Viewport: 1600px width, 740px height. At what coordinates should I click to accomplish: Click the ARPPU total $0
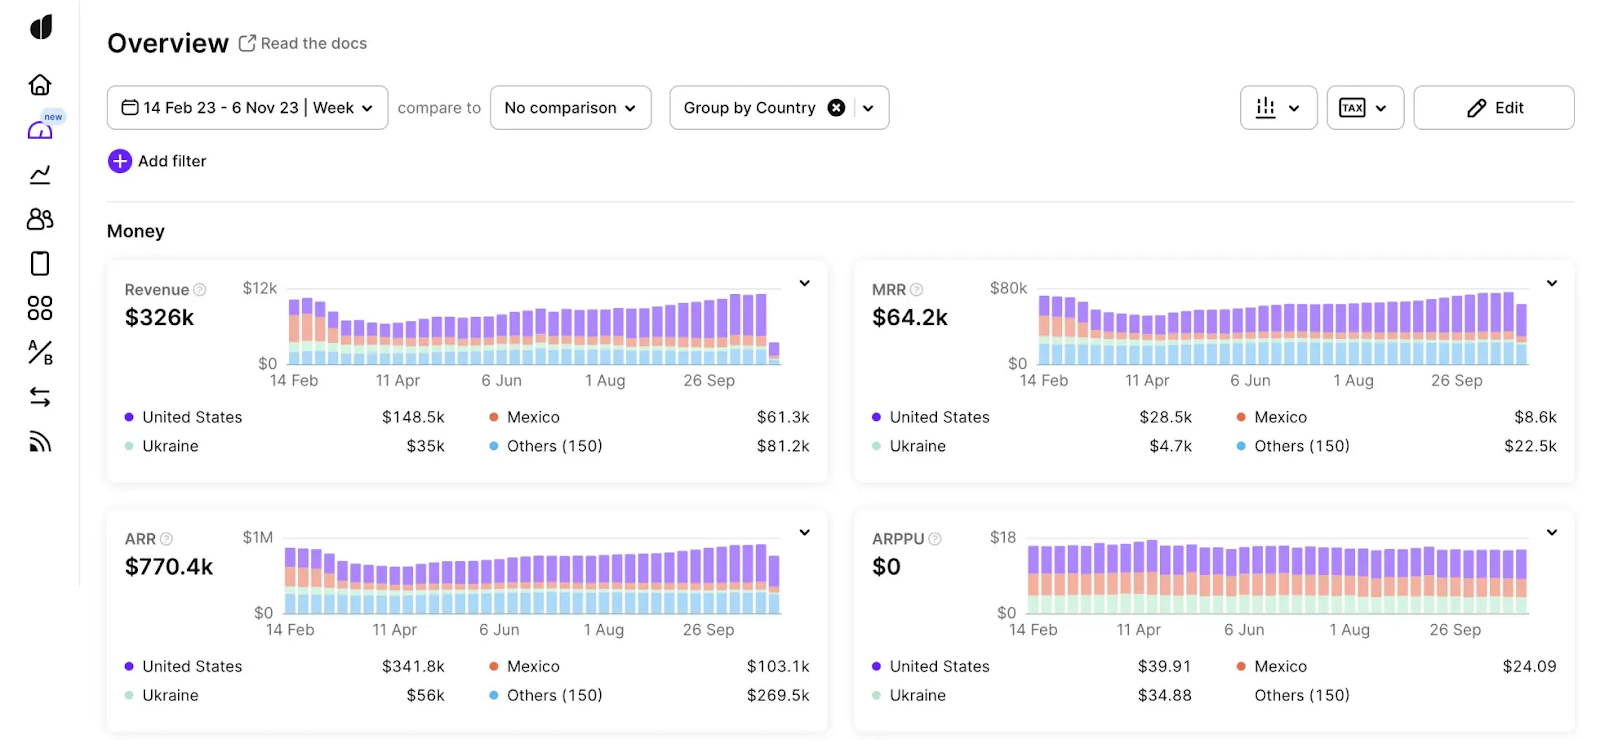click(886, 567)
